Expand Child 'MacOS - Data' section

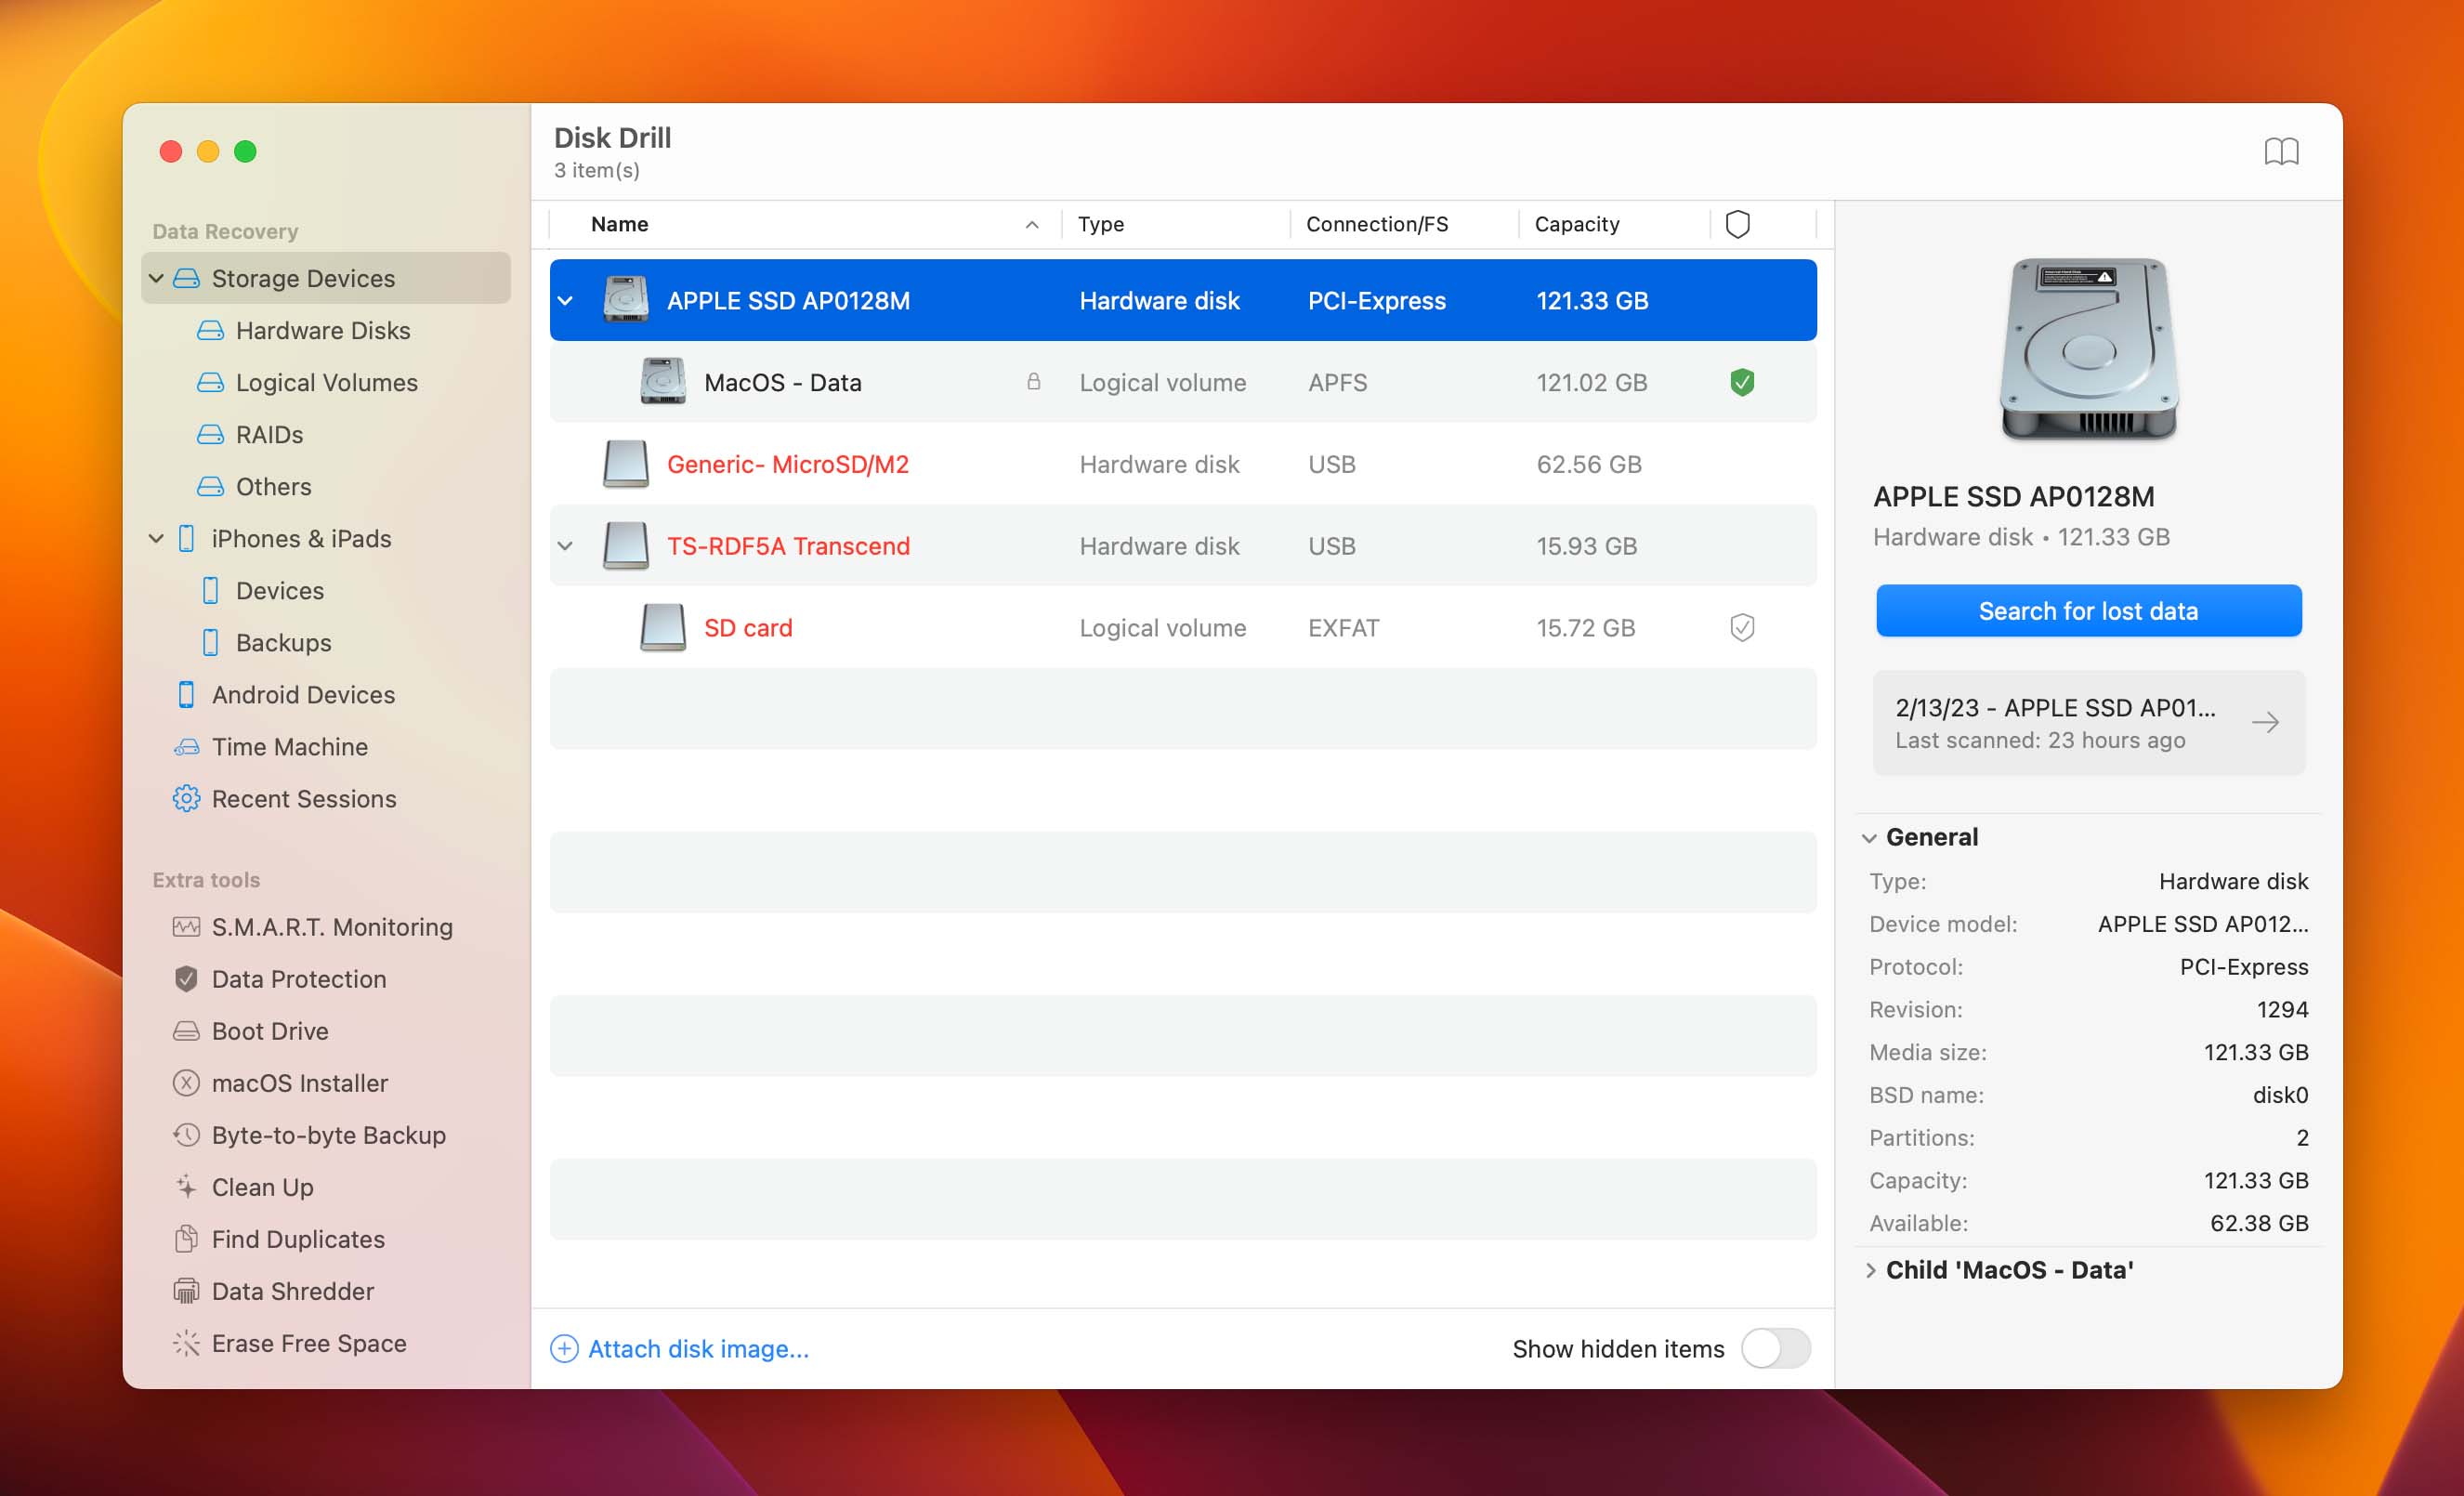pyautogui.click(x=1870, y=1270)
